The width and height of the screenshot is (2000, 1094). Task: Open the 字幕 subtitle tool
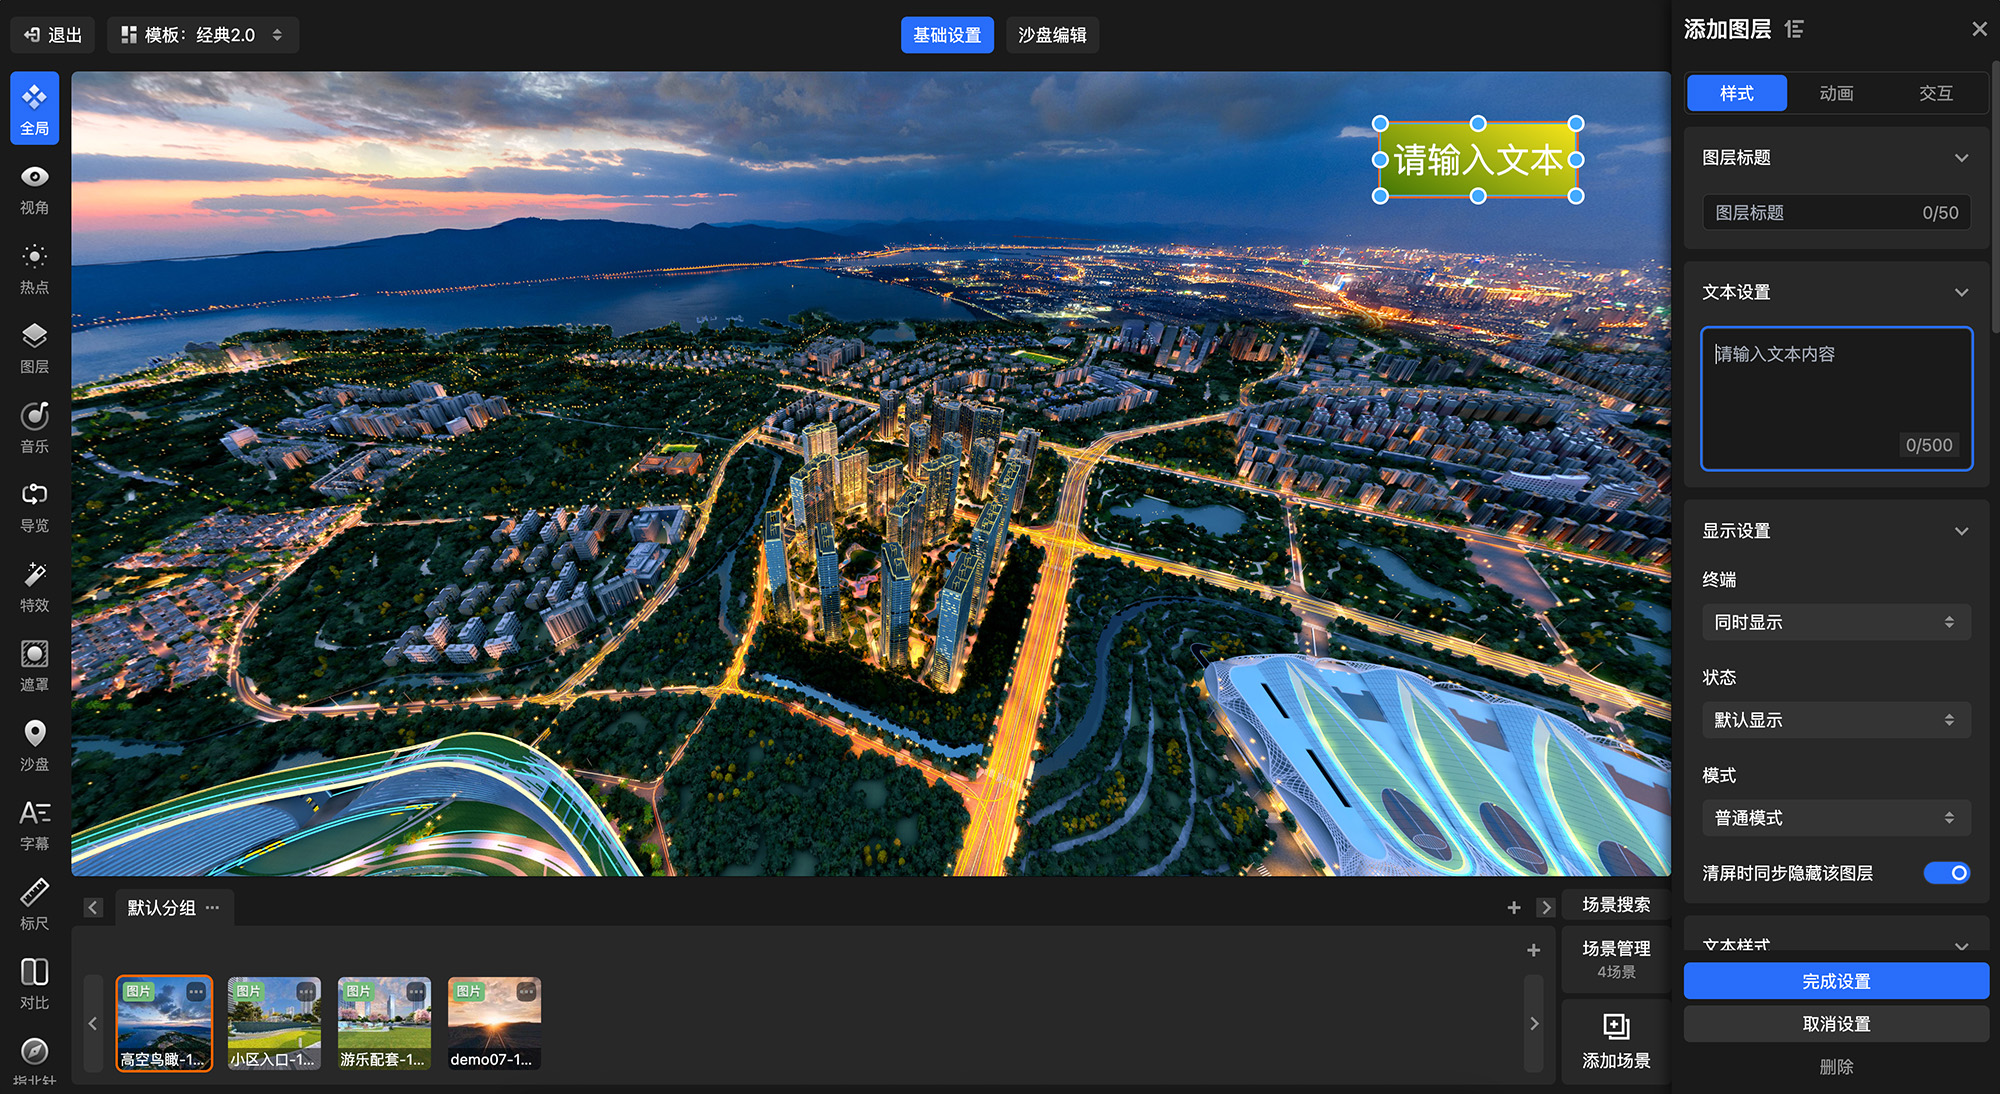tap(34, 824)
